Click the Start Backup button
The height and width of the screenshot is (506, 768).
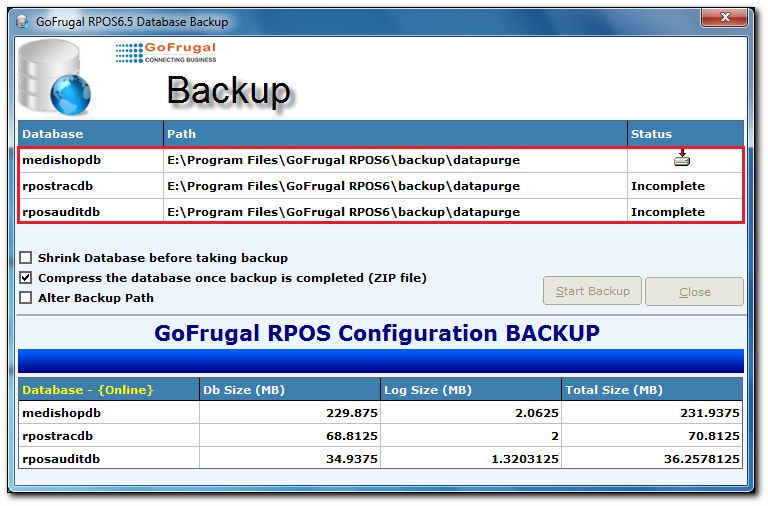[592, 291]
